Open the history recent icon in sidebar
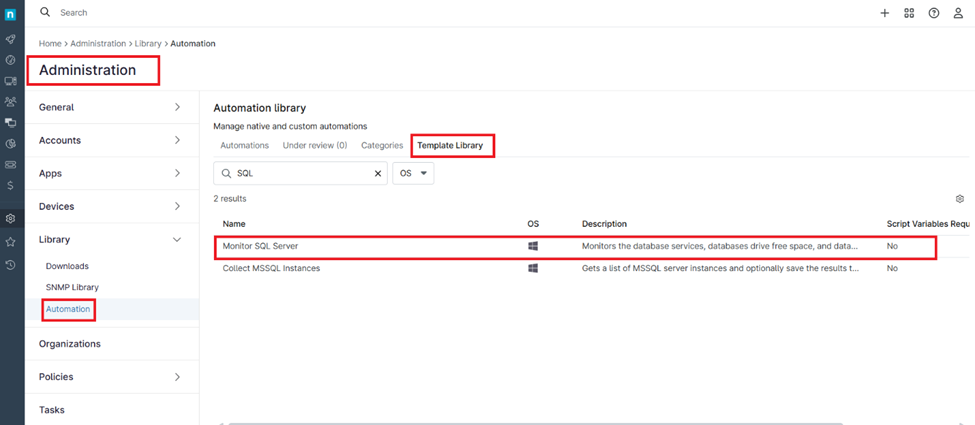Image resolution: width=975 pixels, height=425 pixels. [11, 264]
